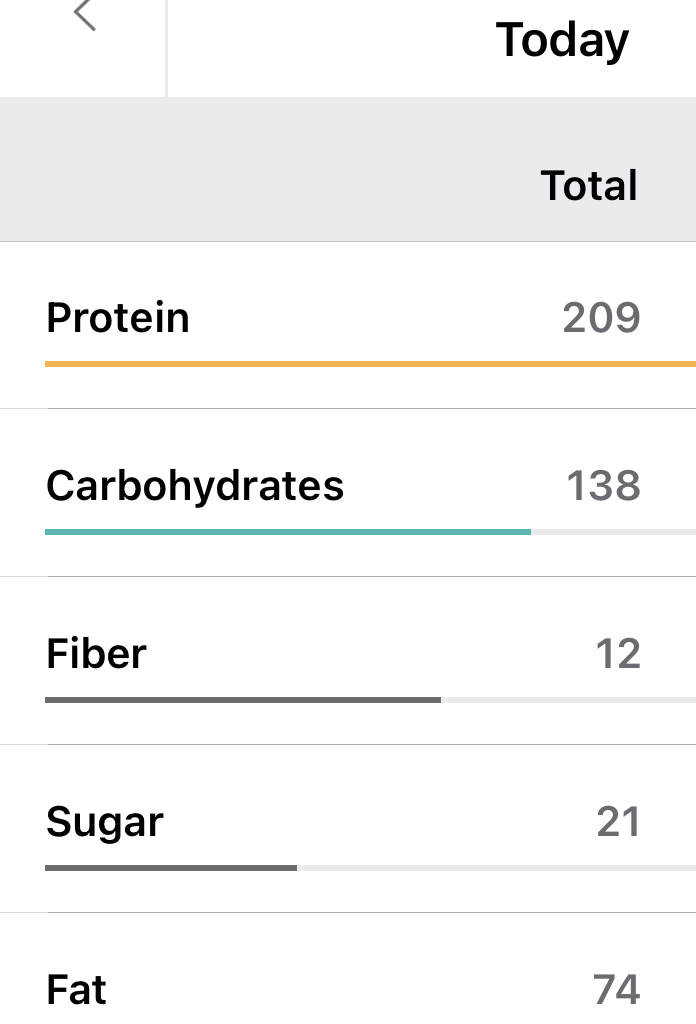Click the Total column header

(x=589, y=186)
